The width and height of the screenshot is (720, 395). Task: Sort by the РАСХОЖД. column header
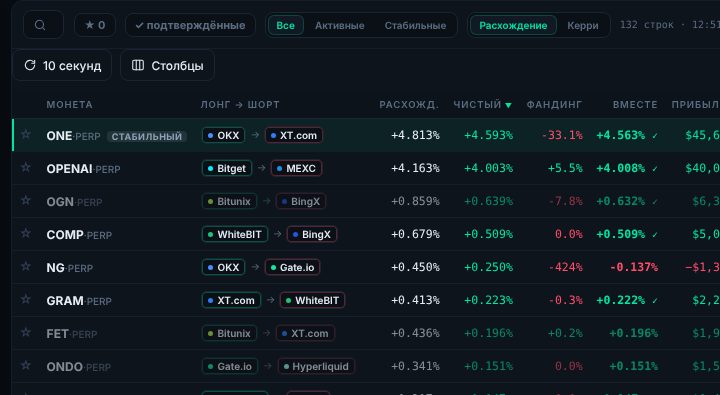(409, 105)
